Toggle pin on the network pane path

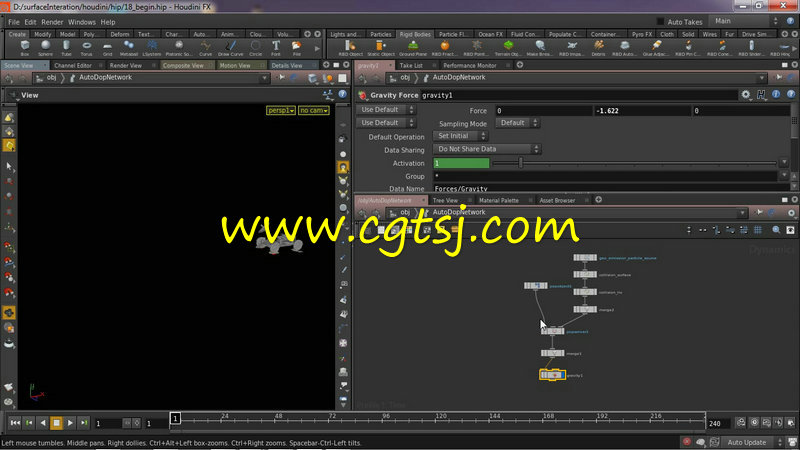tap(759, 212)
